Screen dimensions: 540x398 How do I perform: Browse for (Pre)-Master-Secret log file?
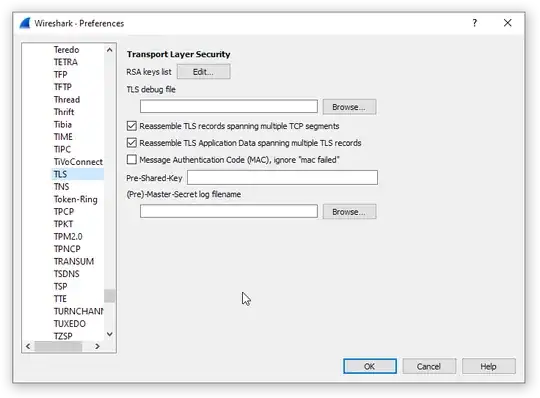pyautogui.click(x=349, y=212)
